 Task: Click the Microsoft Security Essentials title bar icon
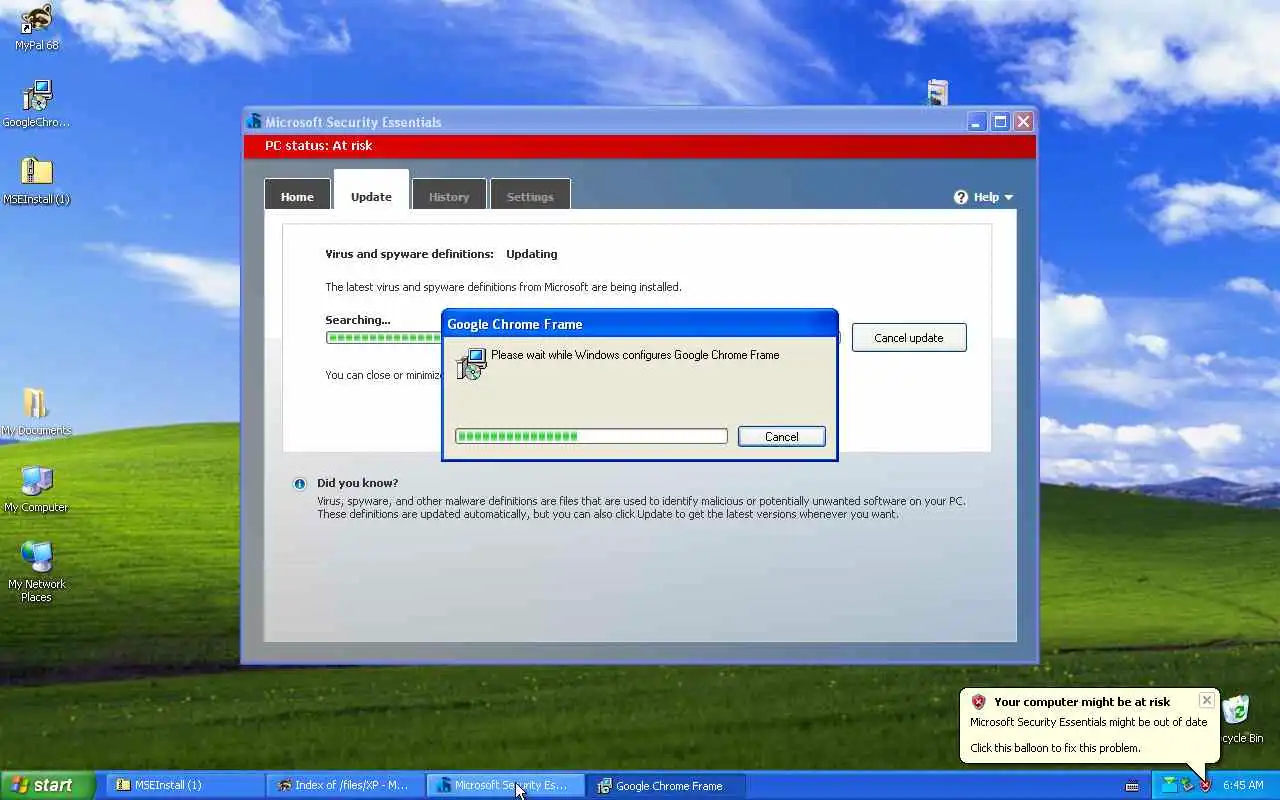[254, 122]
